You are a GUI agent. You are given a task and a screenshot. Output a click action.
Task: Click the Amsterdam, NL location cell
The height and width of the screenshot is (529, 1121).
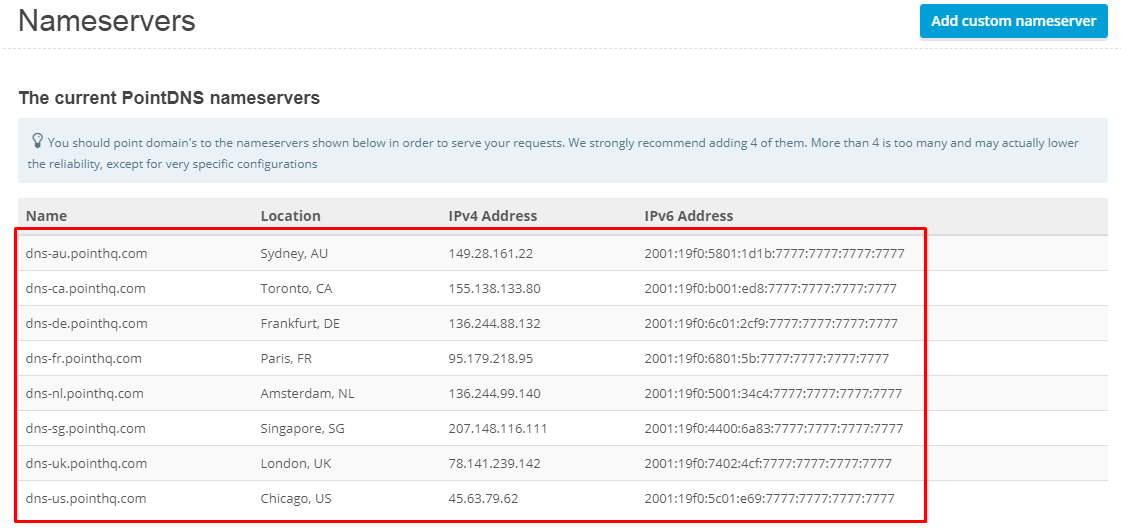(x=307, y=393)
